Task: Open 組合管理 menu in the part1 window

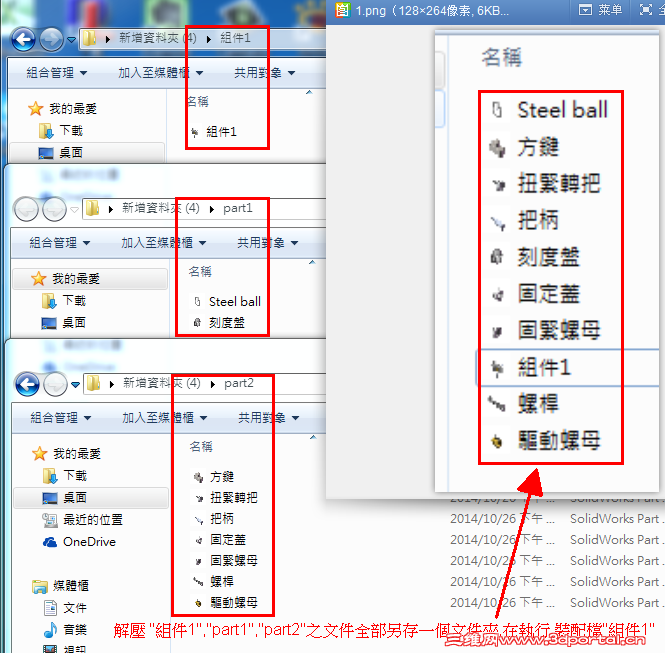Action: pos(59,243)
